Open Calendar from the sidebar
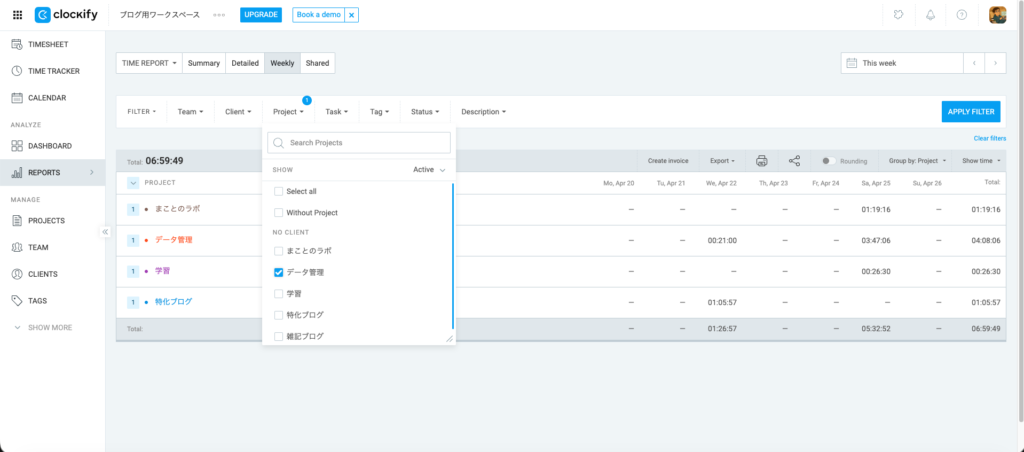This screenshot has height=452, width=1024. click(x=46, y=98)
